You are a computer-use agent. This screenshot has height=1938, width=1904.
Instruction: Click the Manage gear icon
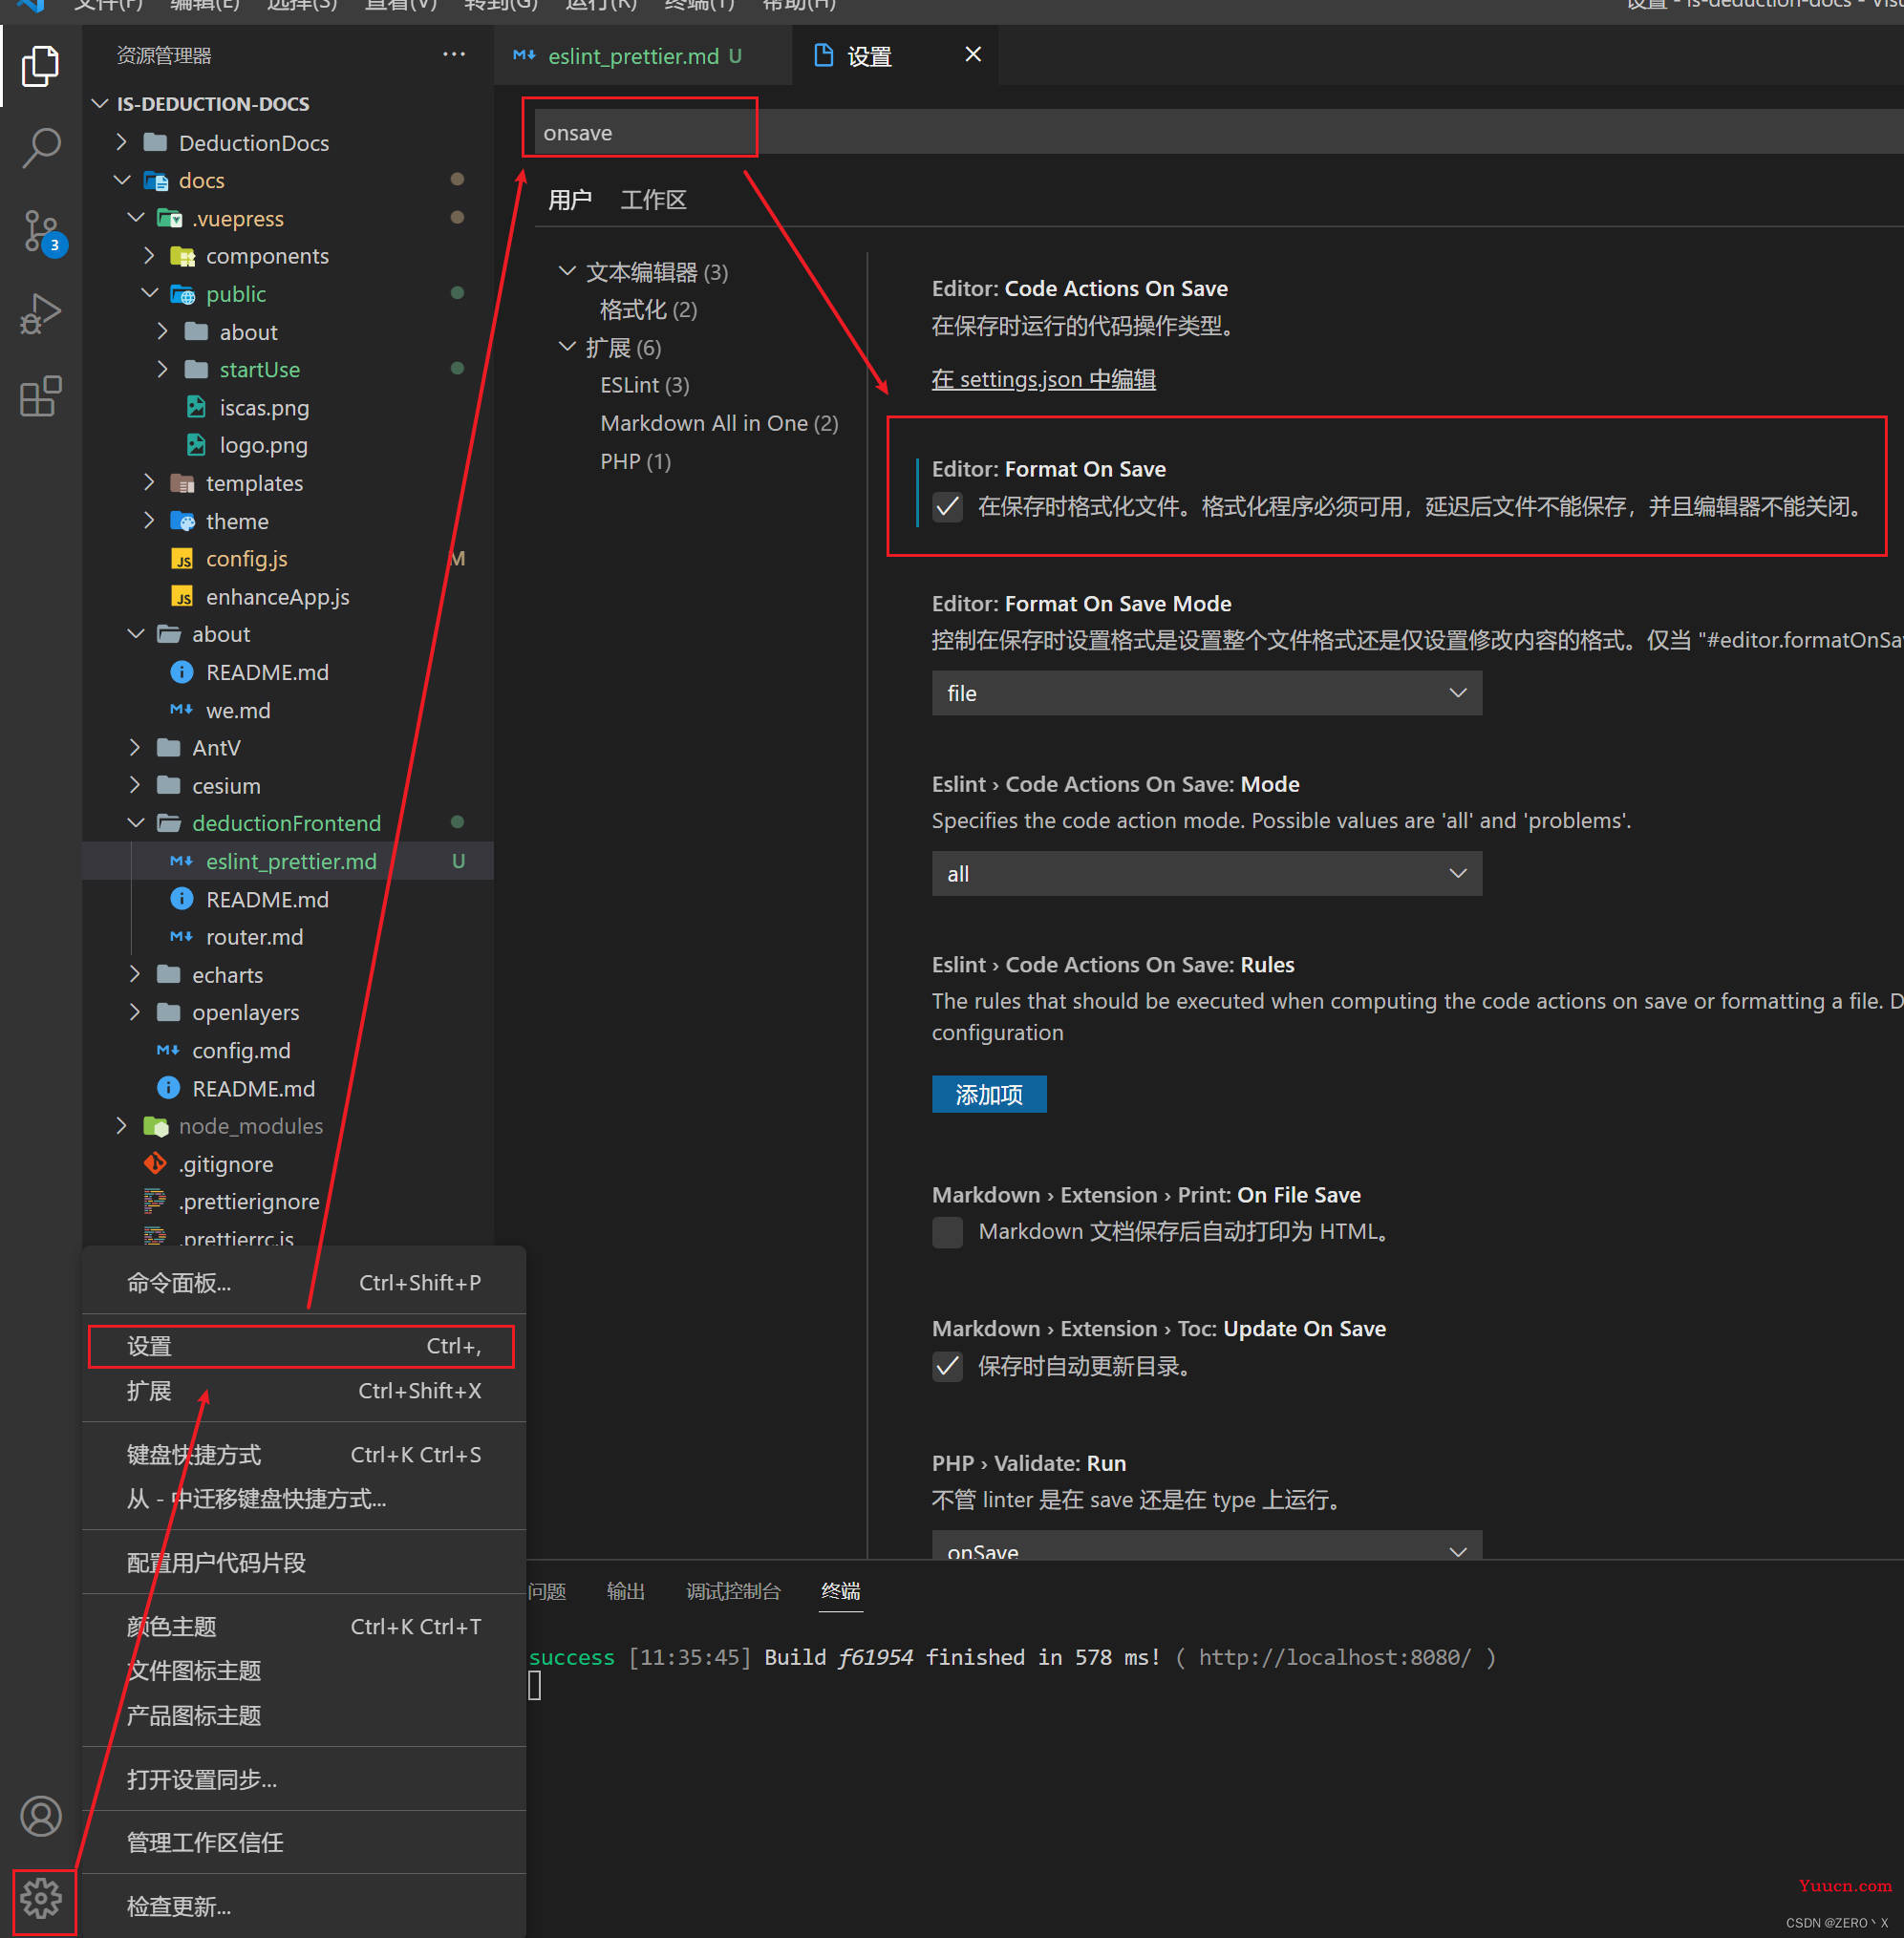[x=41, y=1897]
